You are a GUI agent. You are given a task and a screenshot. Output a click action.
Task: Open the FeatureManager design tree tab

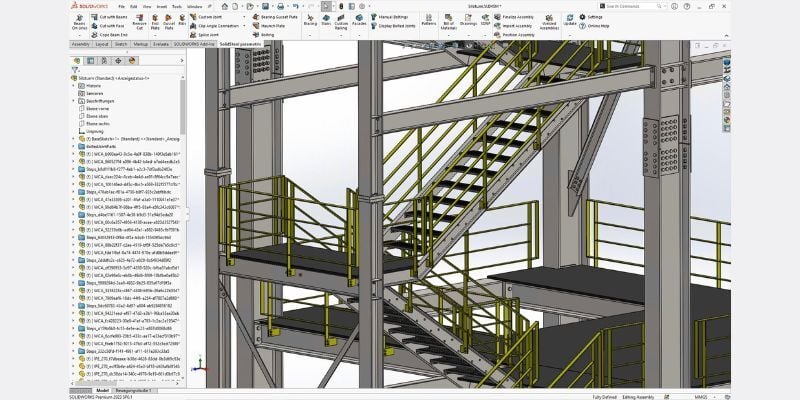(78, 61)
